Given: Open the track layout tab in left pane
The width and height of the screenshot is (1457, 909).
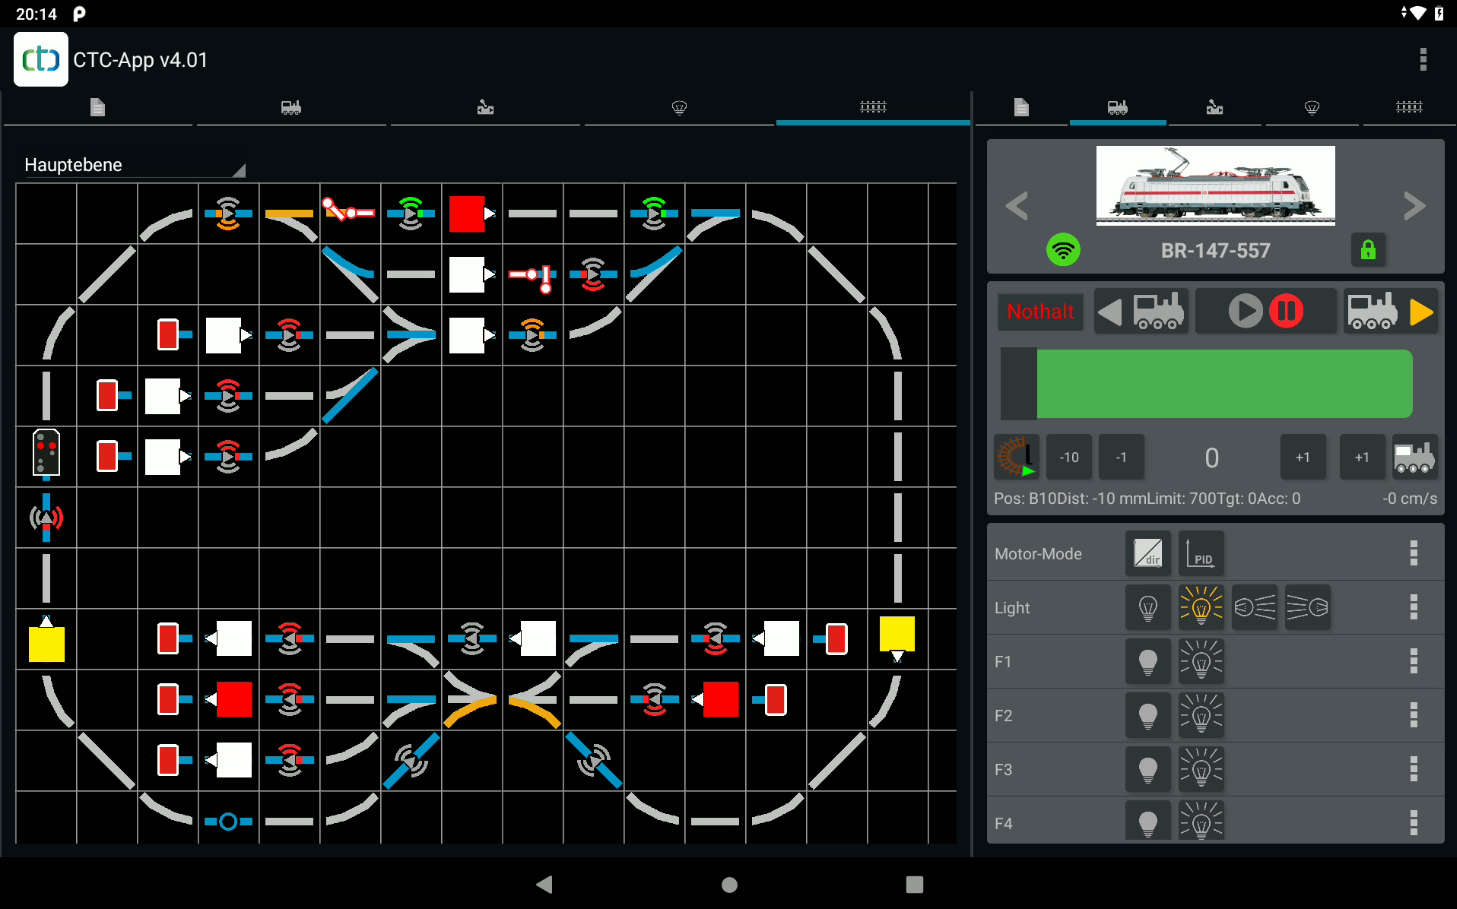Looking at the screenshot, I should (x=872, y=107).
